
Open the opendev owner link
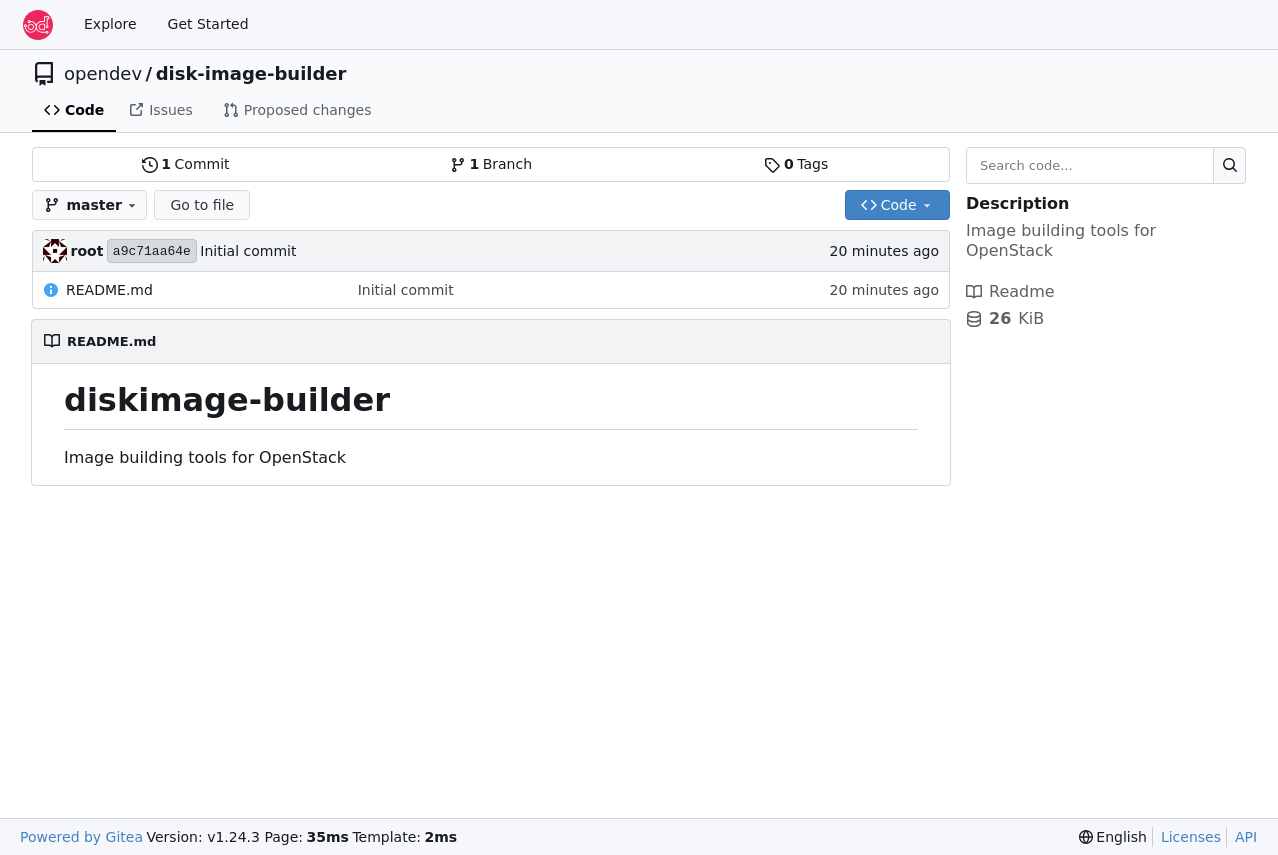(x=103, y=74)
